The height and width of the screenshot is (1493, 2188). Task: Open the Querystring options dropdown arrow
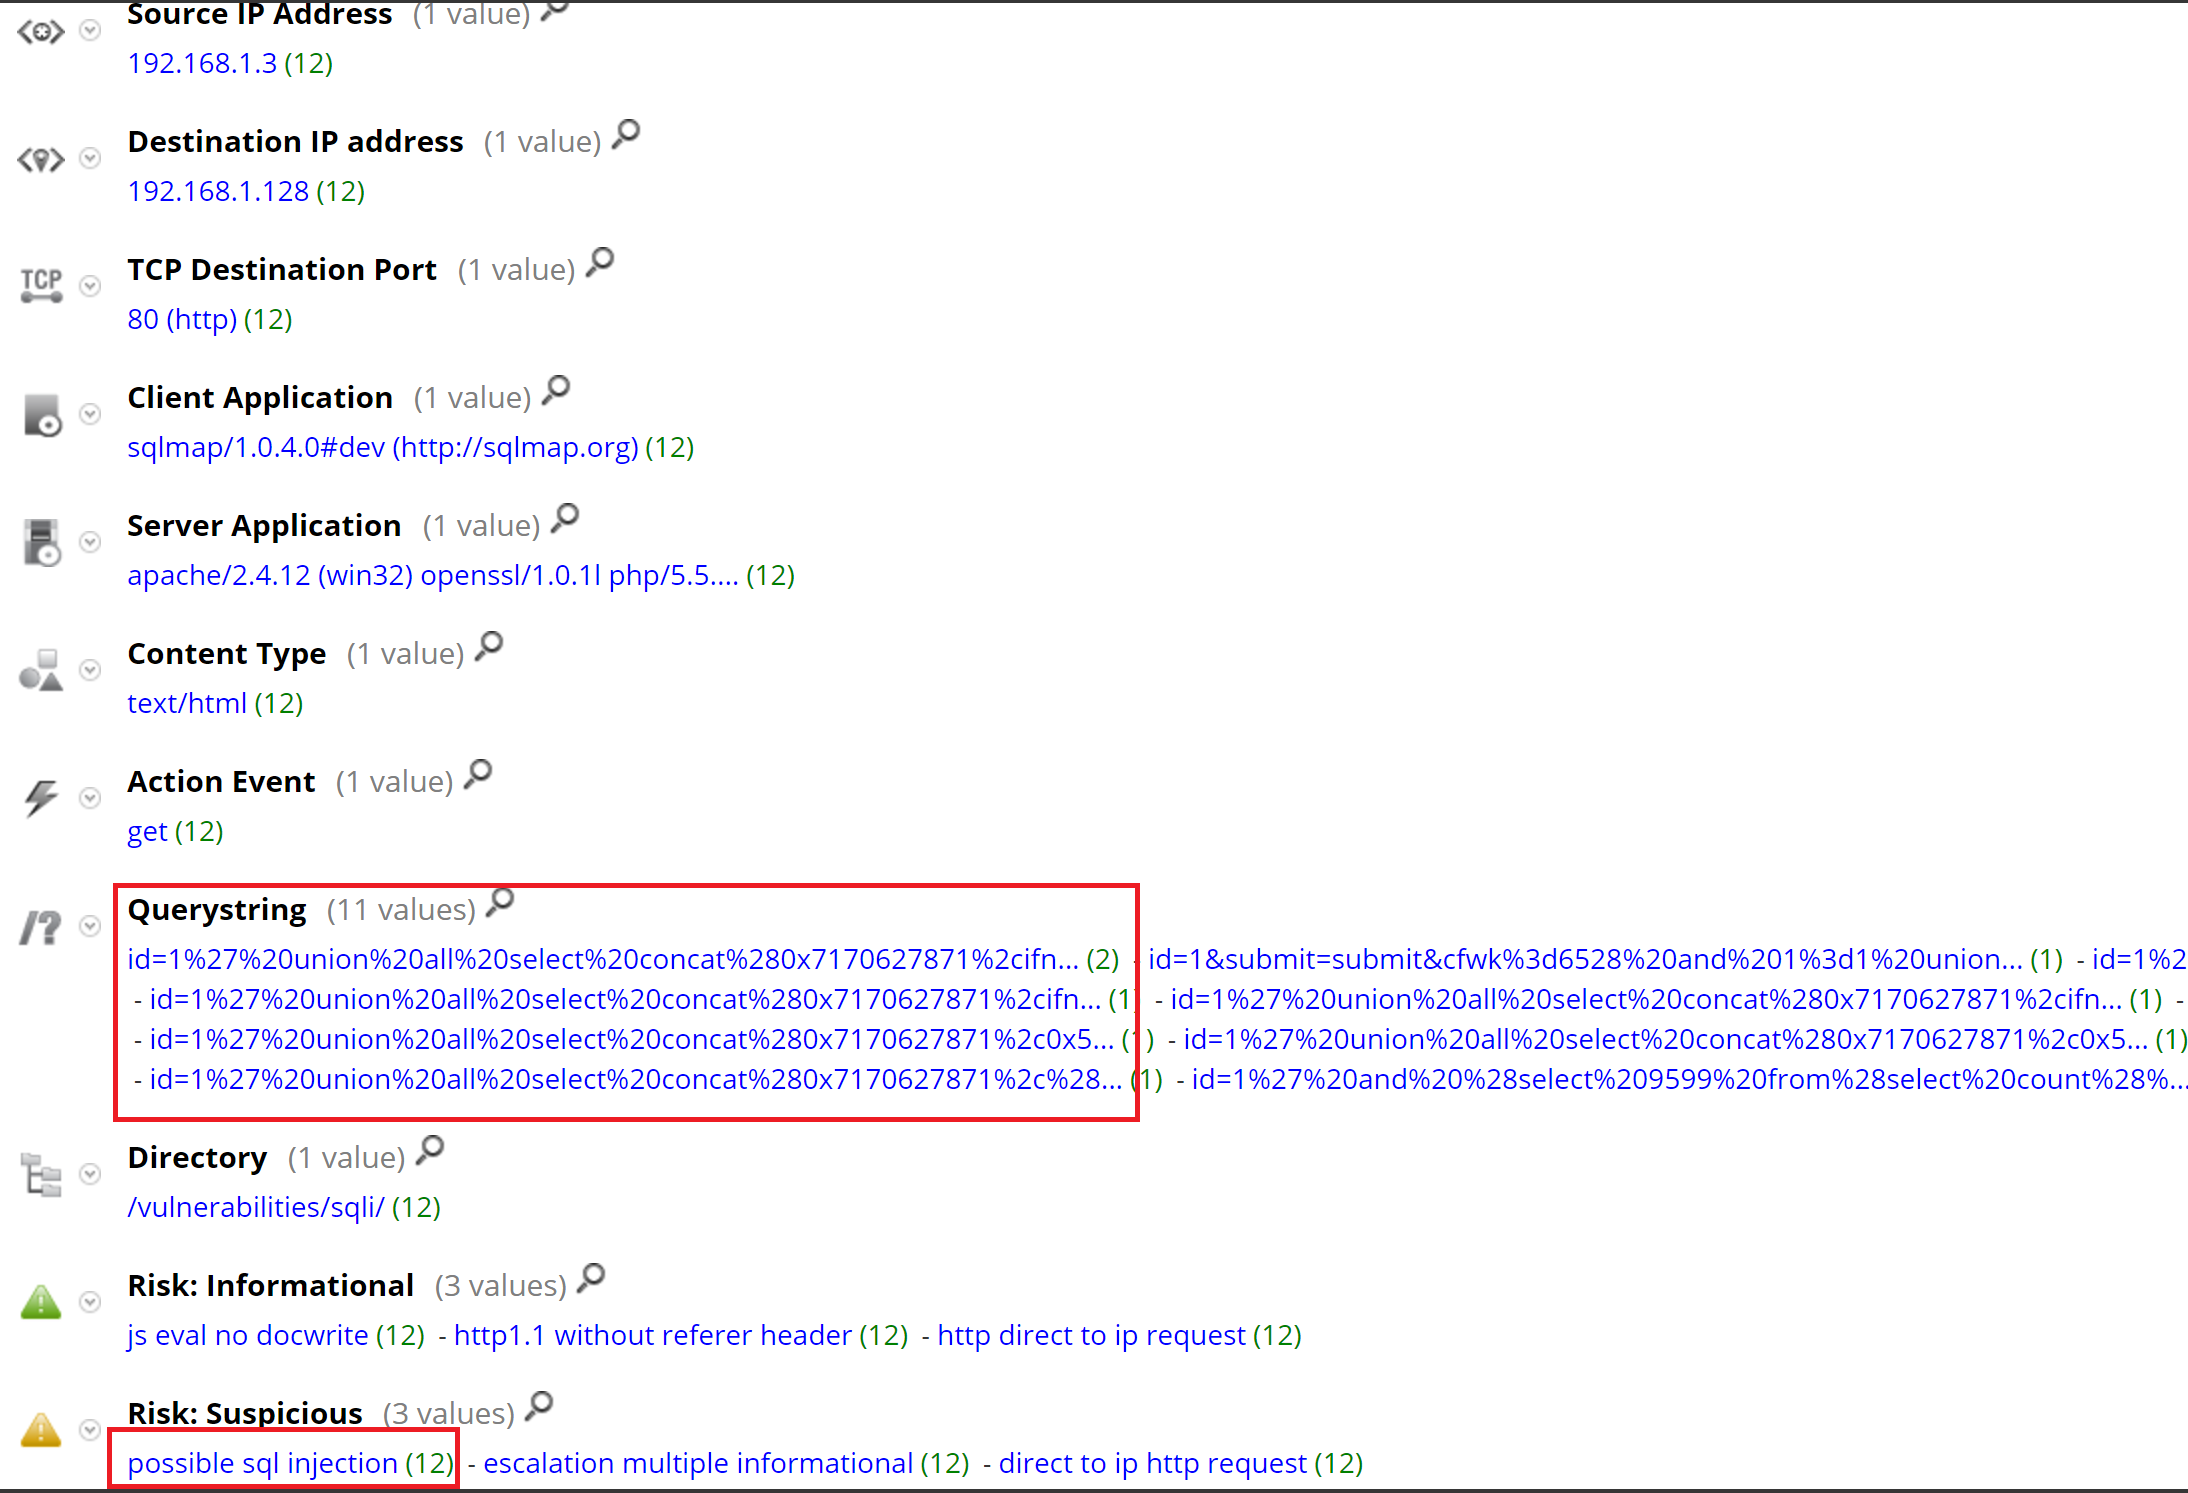click(90, 926)
